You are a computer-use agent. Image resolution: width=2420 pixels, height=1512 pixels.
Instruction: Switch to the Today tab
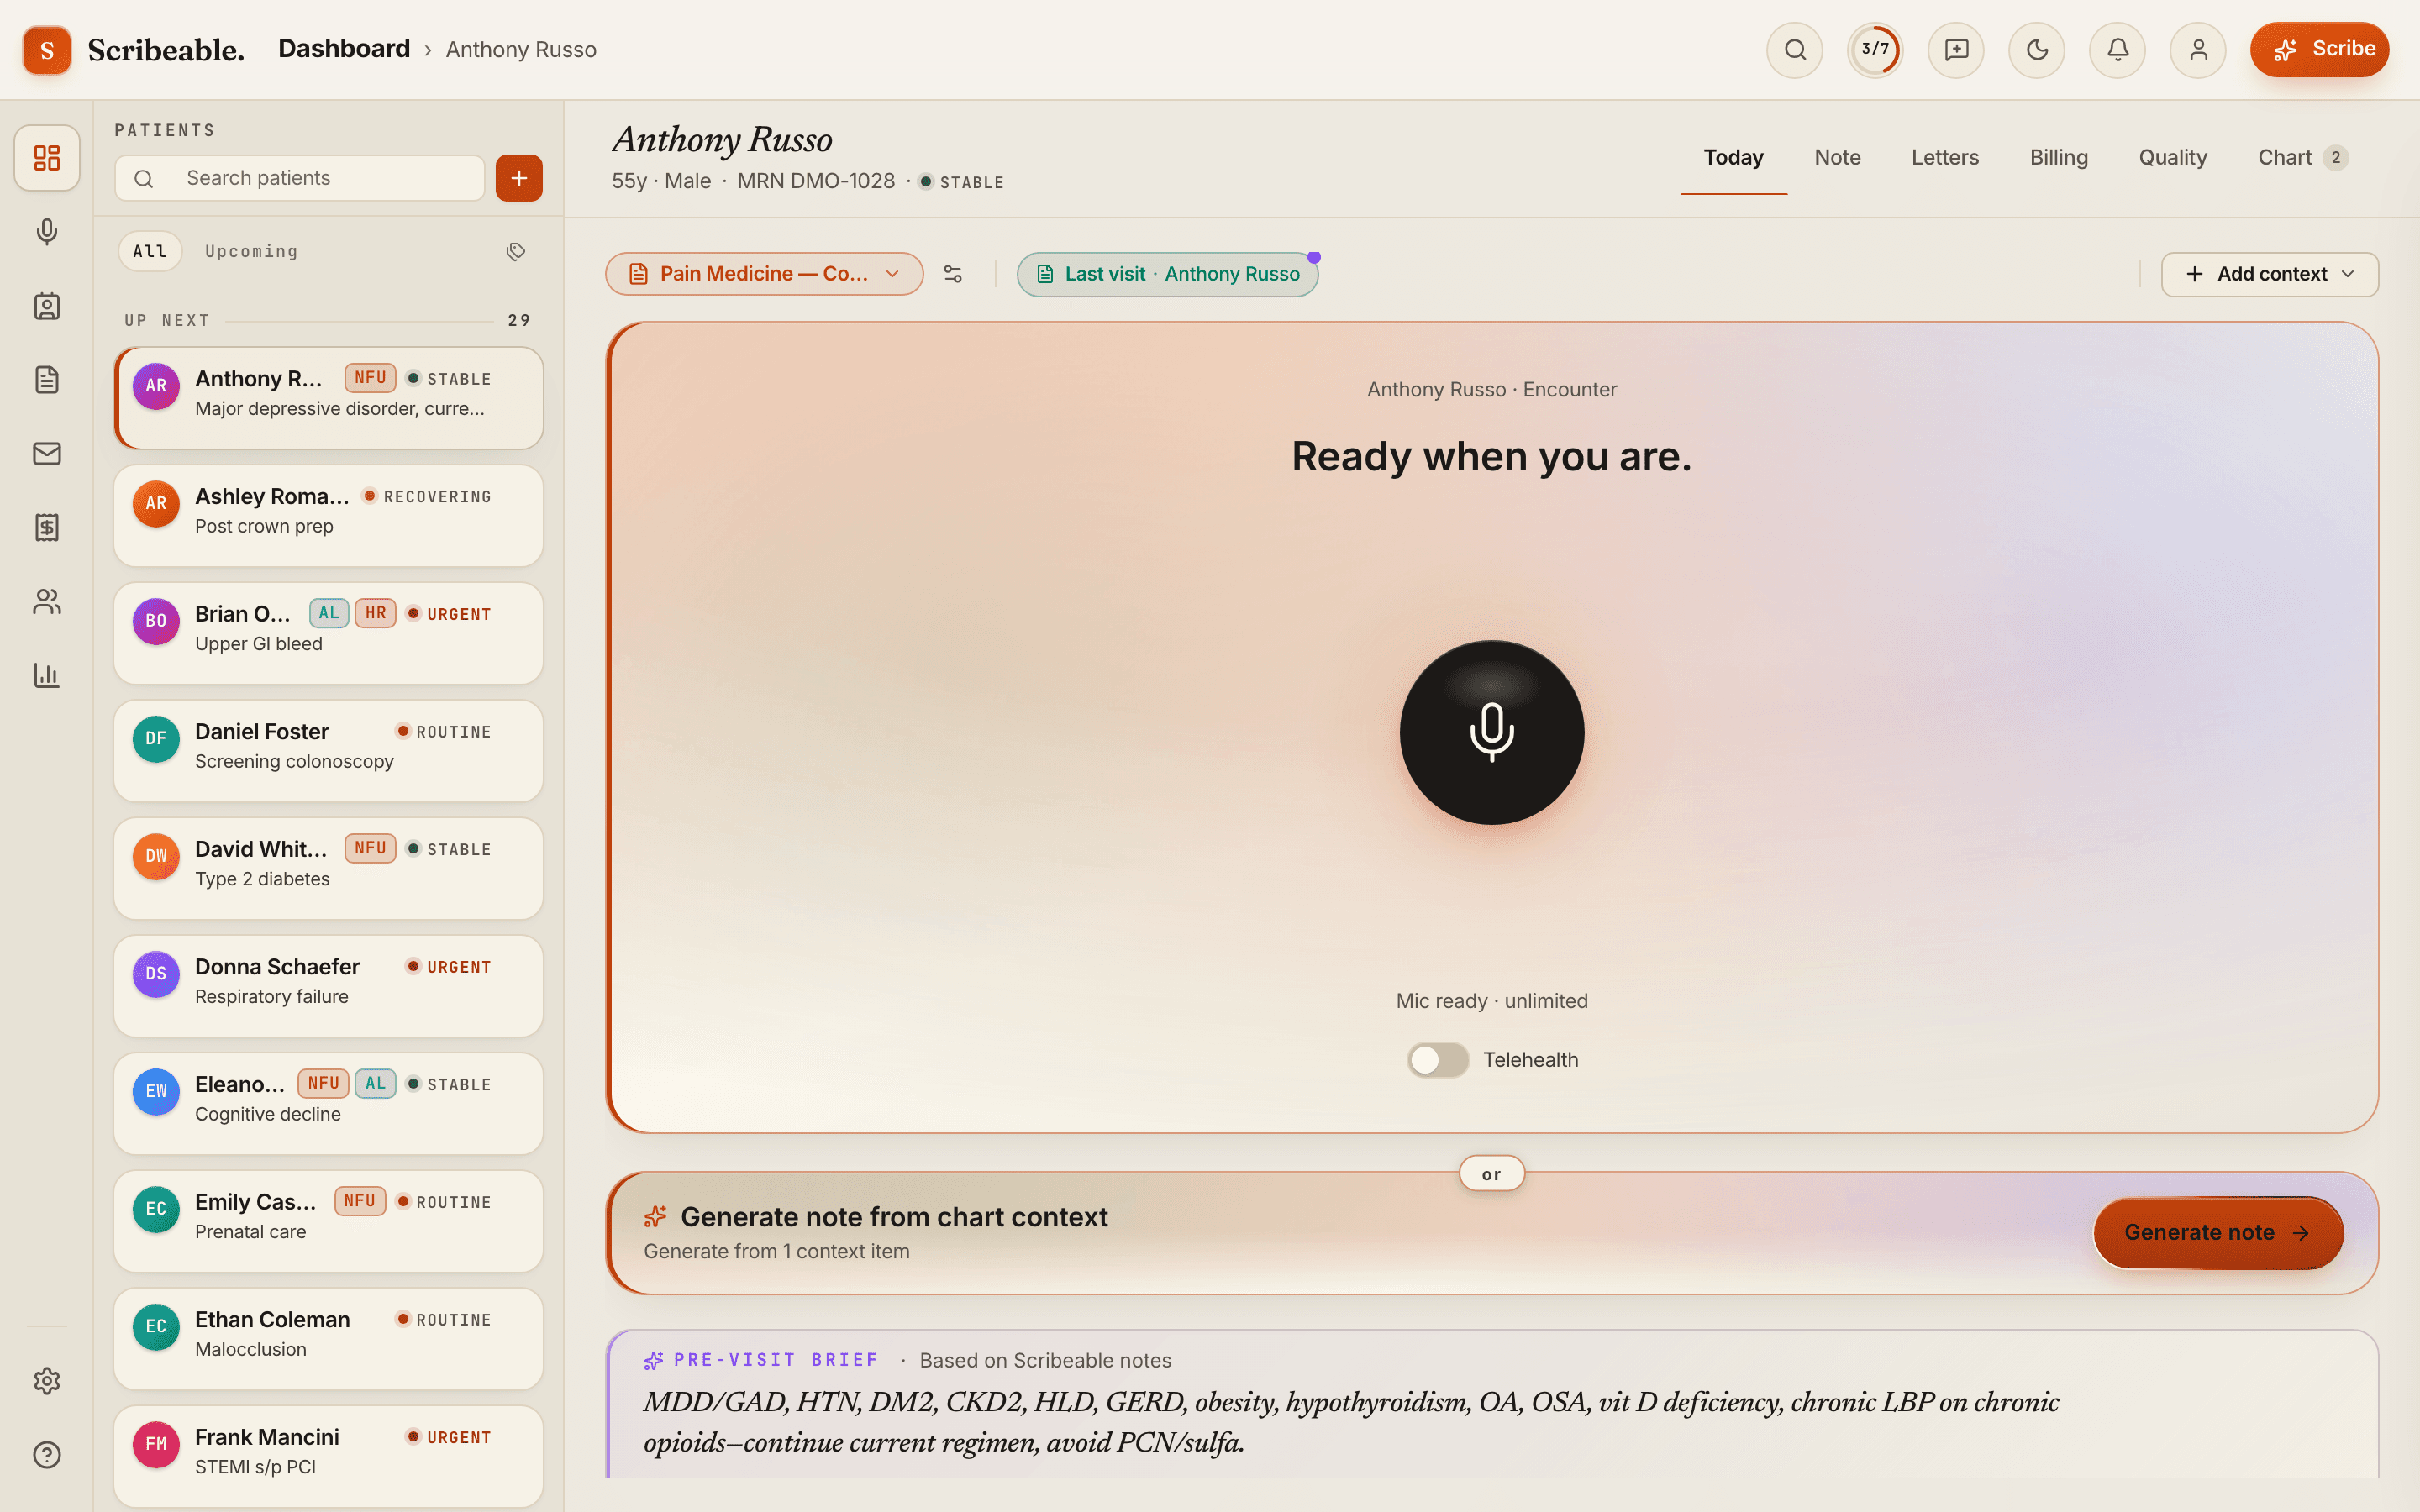(1733, 157)
